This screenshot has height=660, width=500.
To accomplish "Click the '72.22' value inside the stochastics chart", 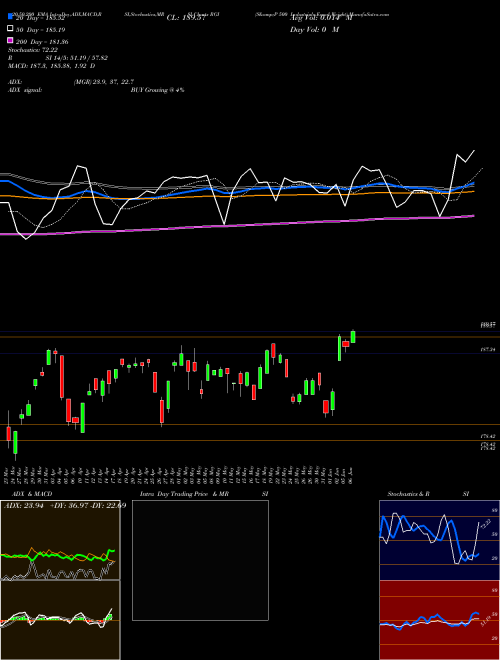I will click(485, 524).
